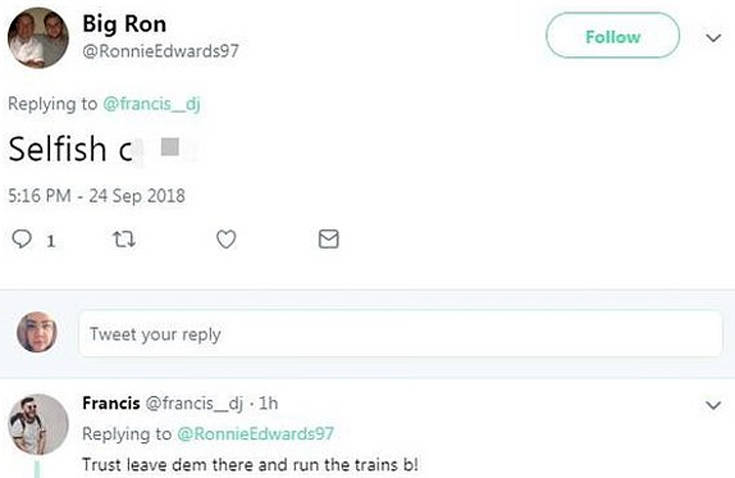This screenshot has width=735, height=478.
Task: Click your own avatar beside reply box
Action: (x=37, y=333)
